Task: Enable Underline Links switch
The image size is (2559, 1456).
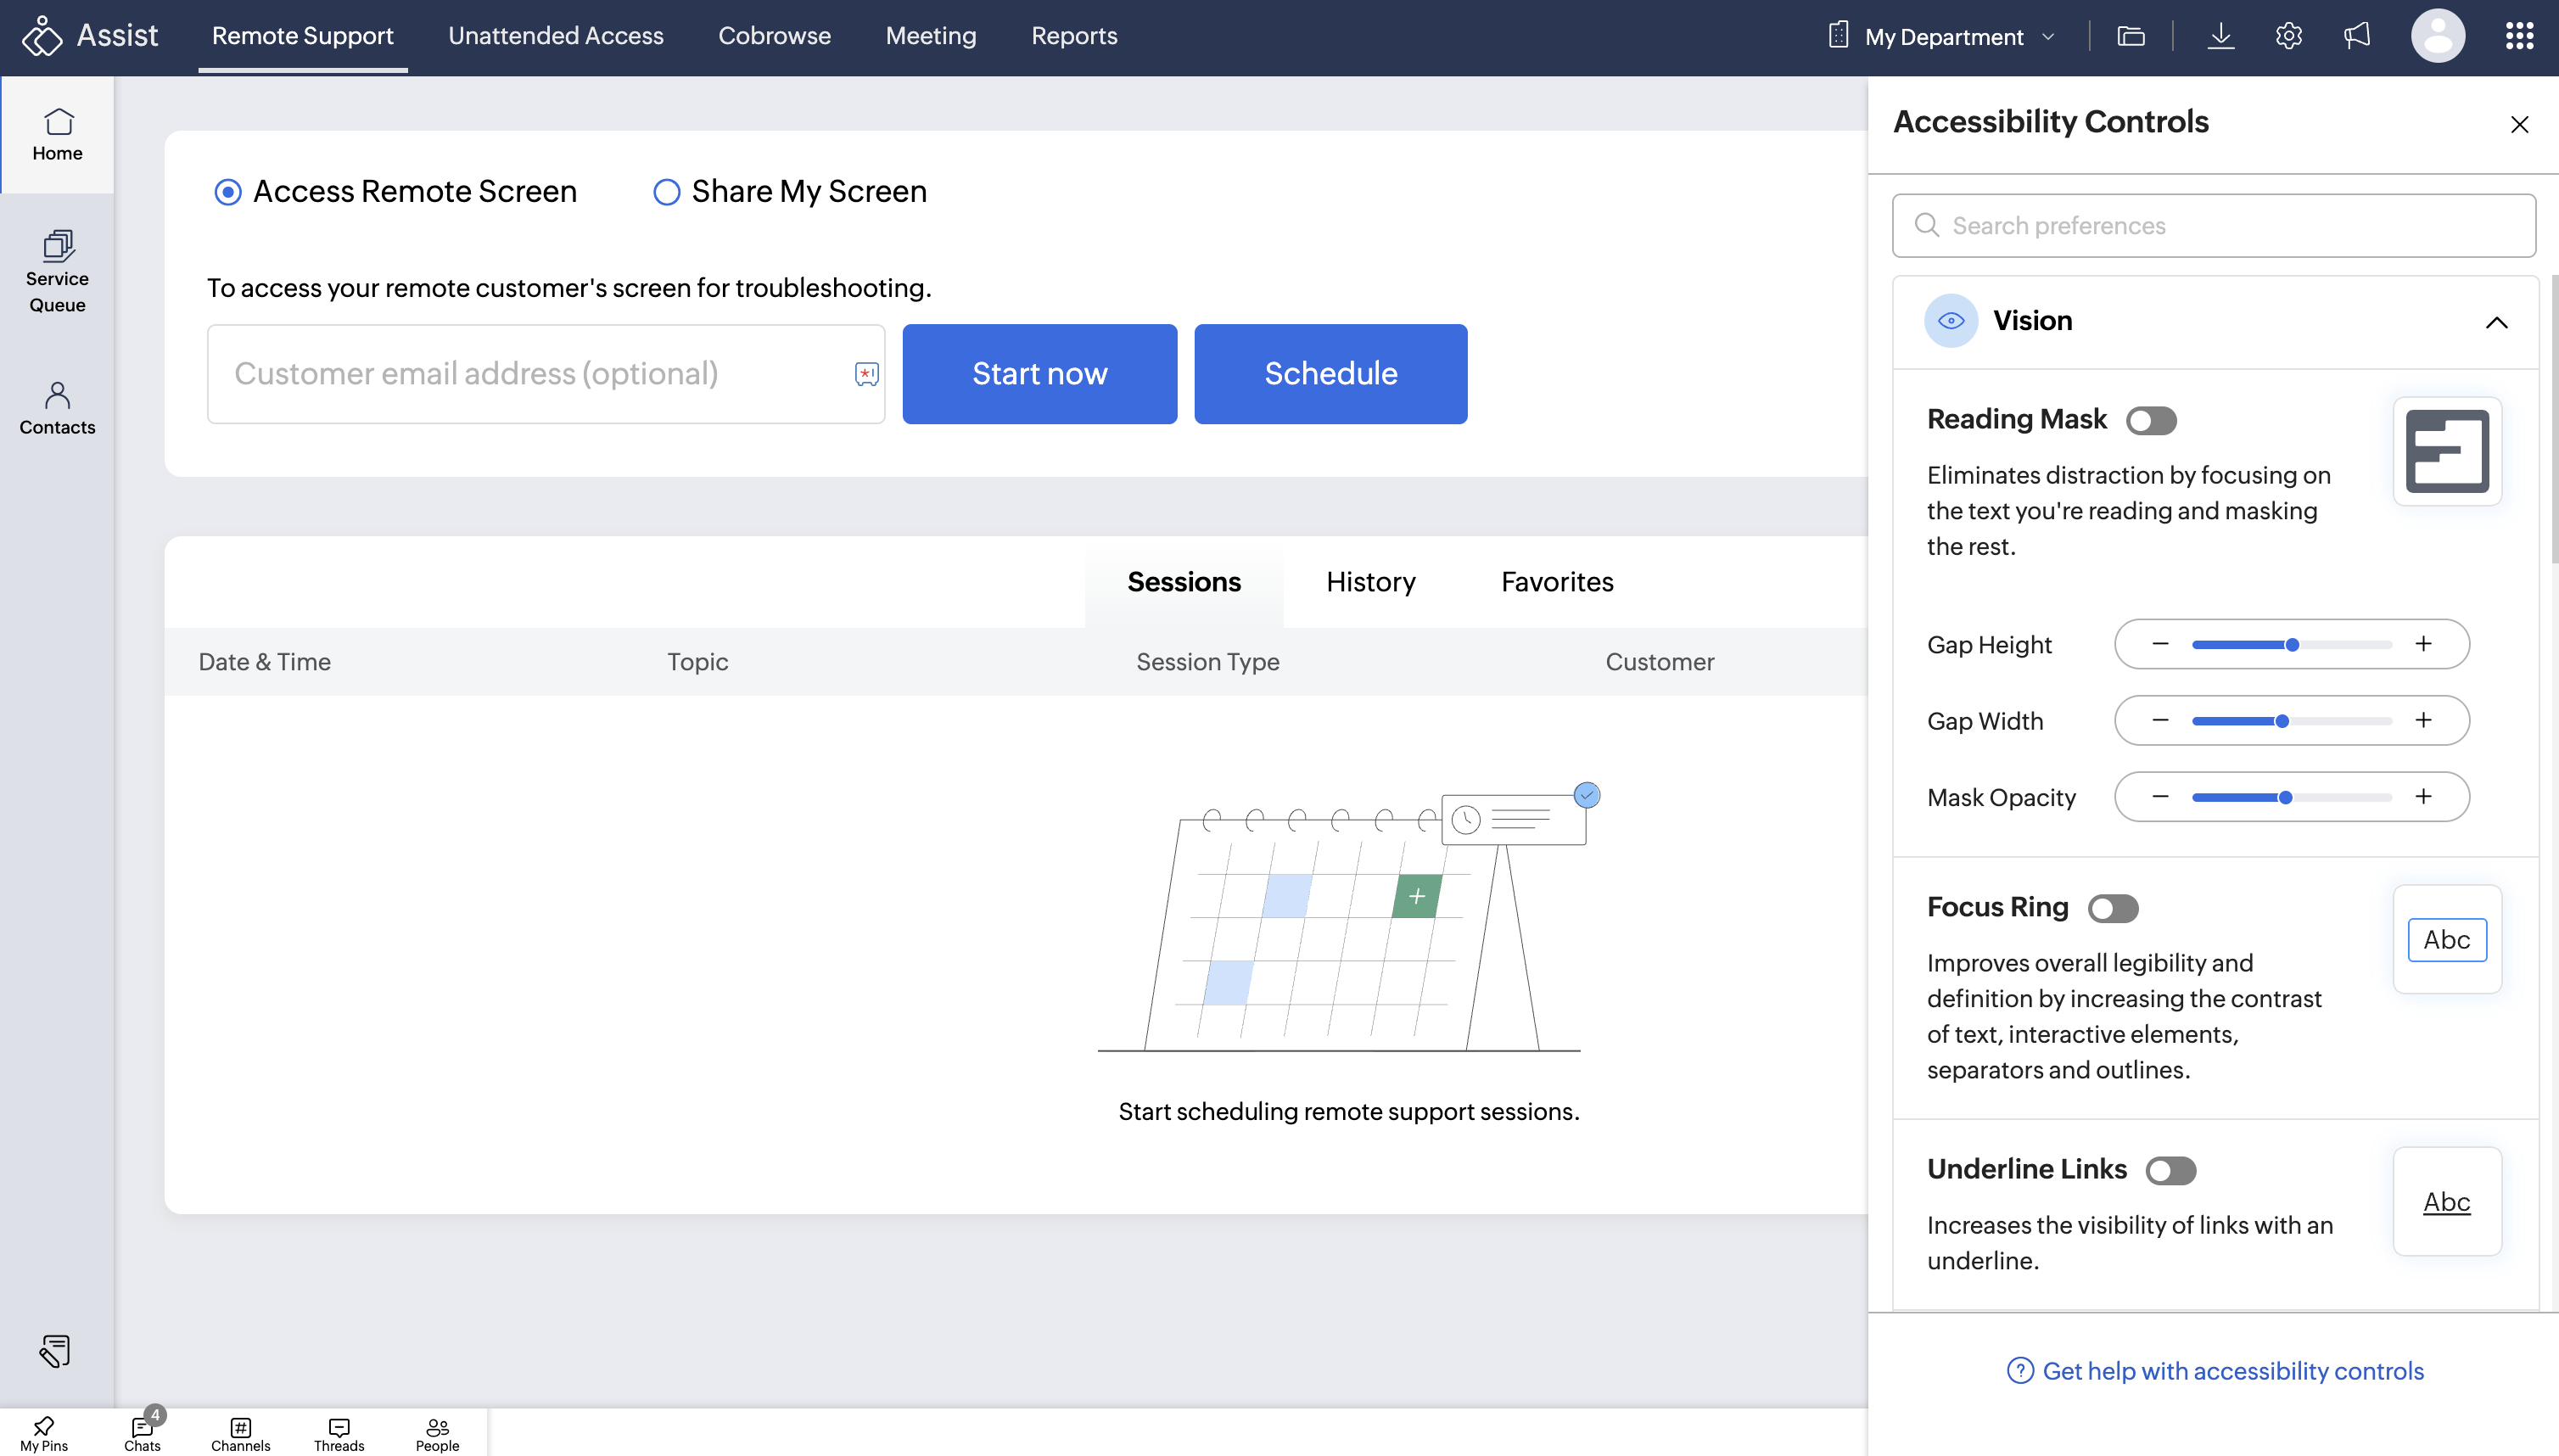Action: [x=2170, y=1170]
